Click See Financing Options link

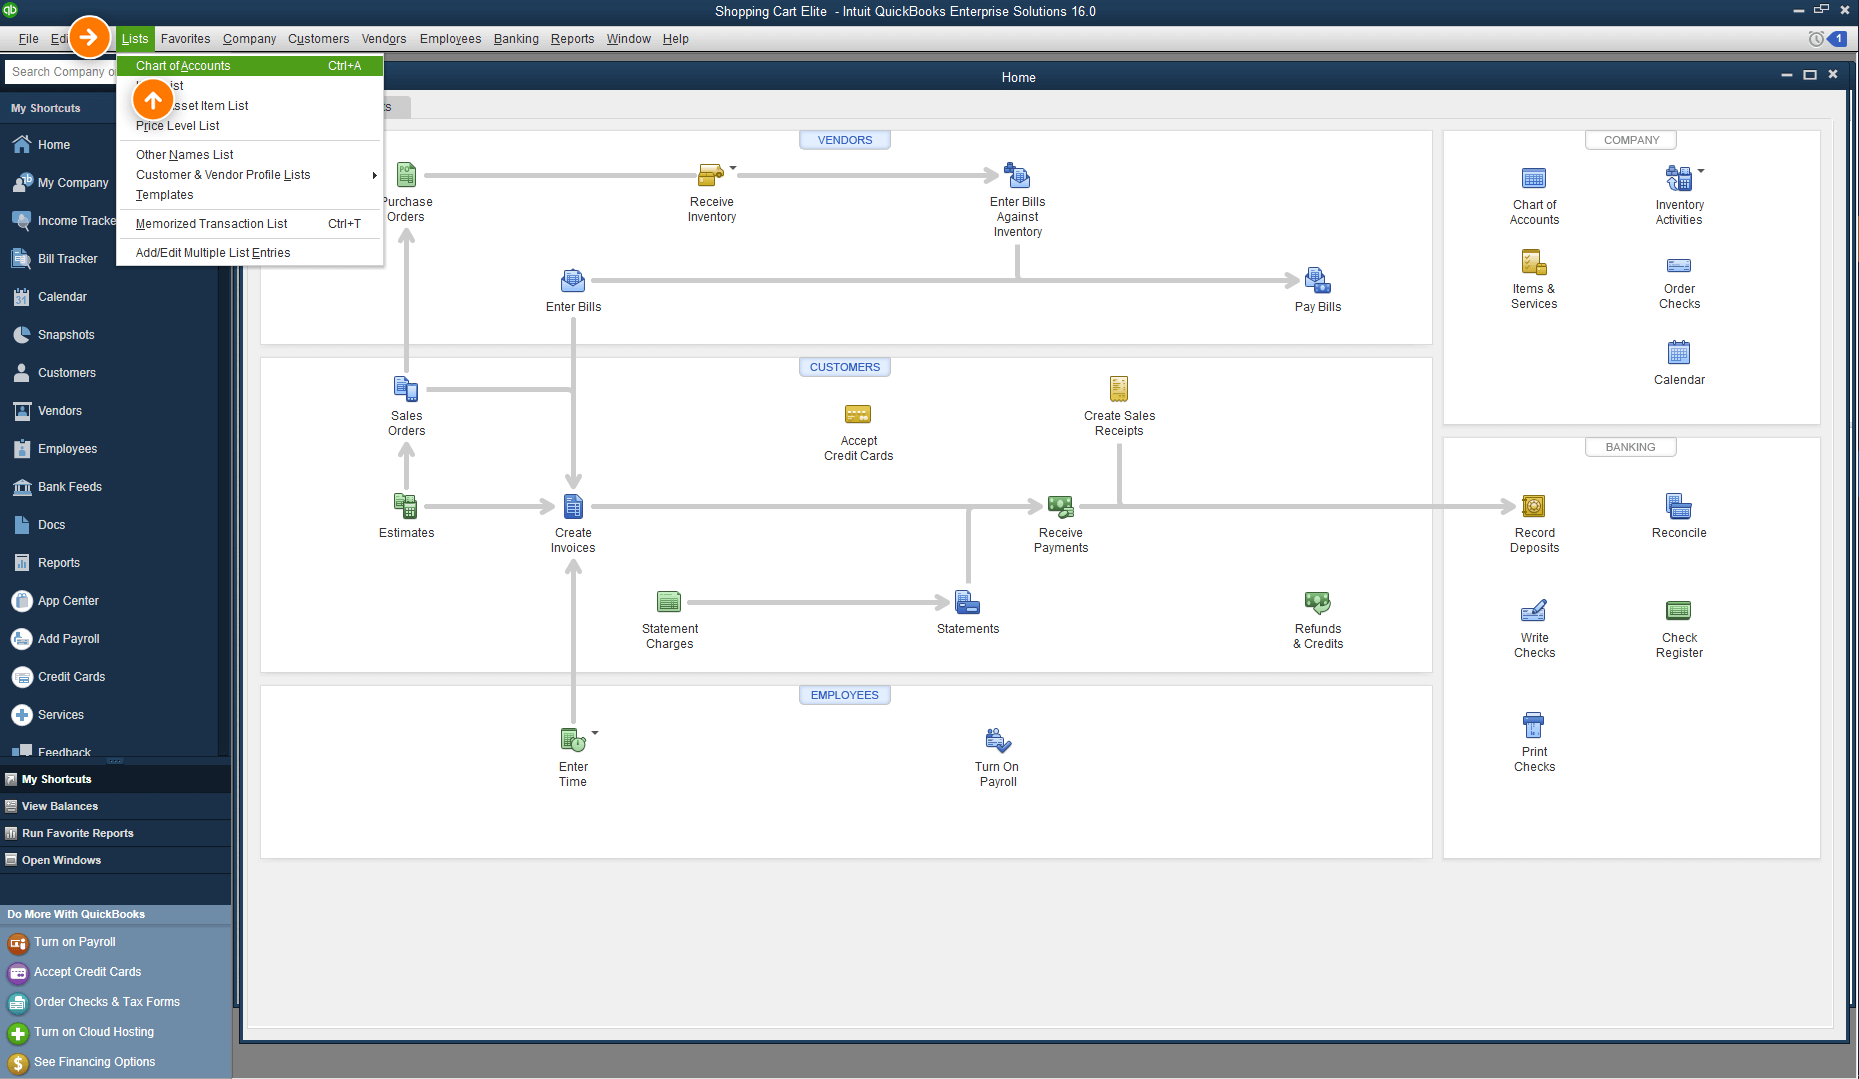click(94, 1062)
